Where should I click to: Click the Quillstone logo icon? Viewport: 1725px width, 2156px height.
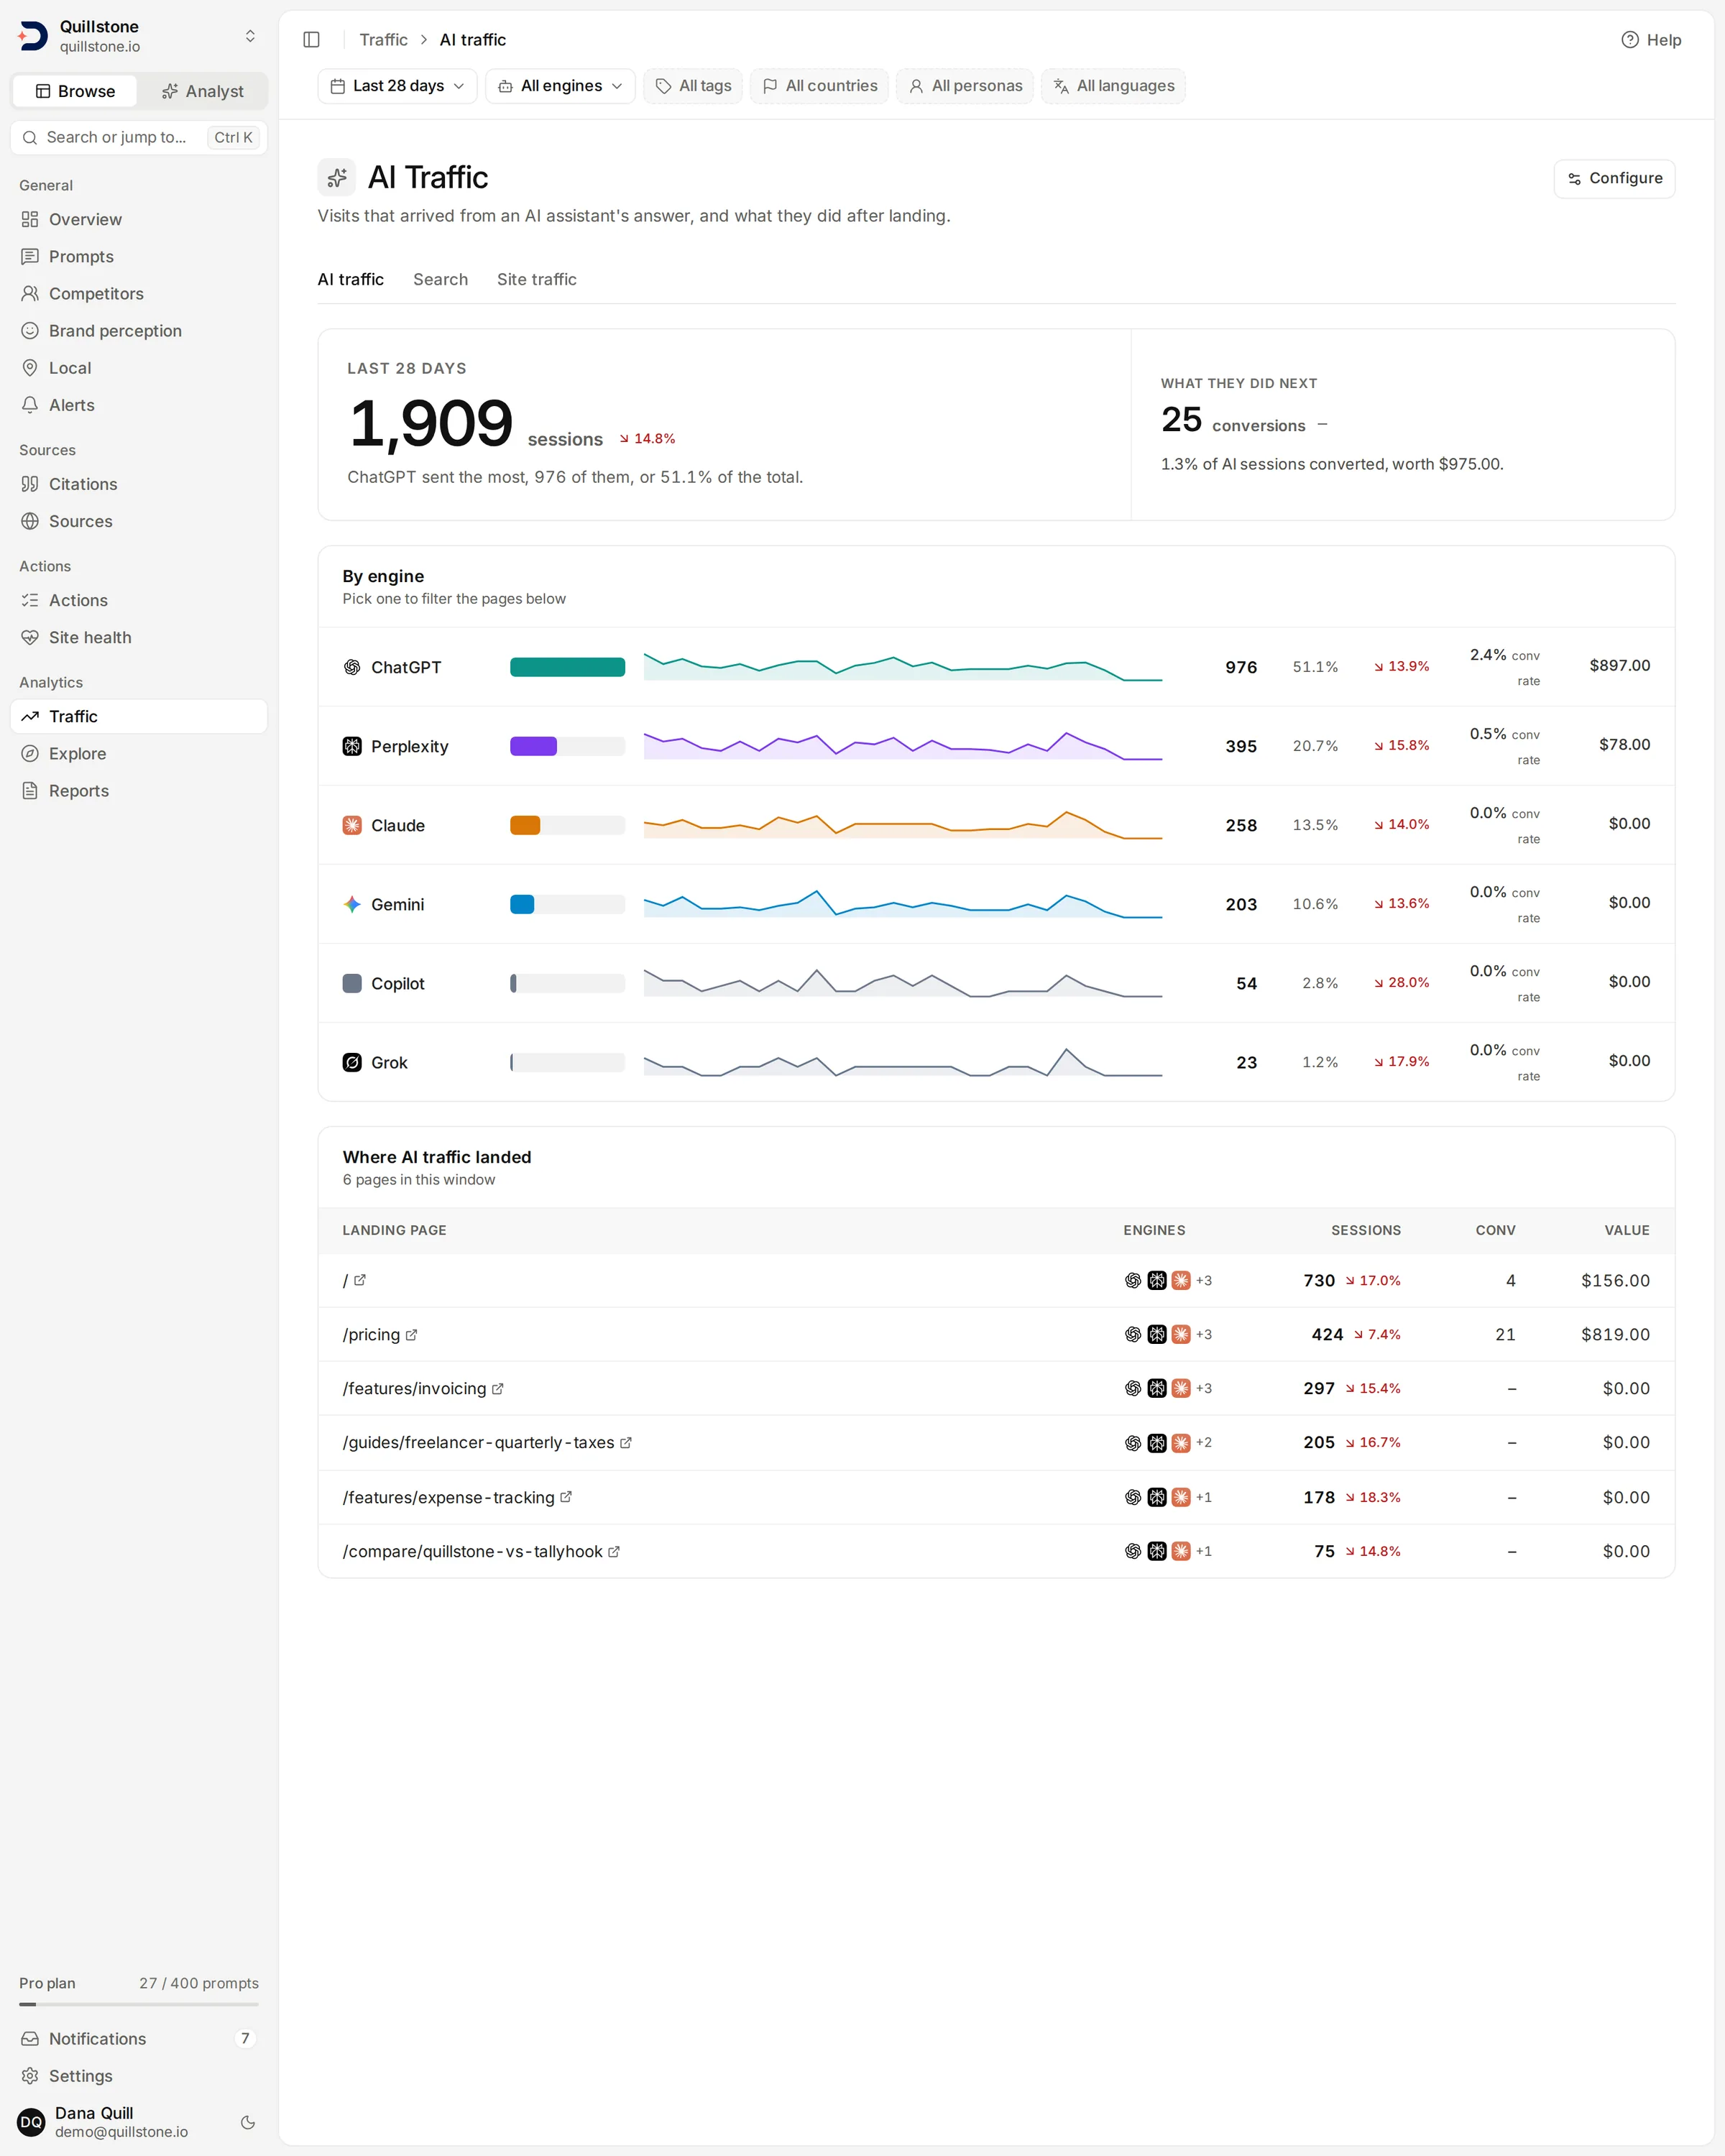pyautogui.click(x=32, y=36)
